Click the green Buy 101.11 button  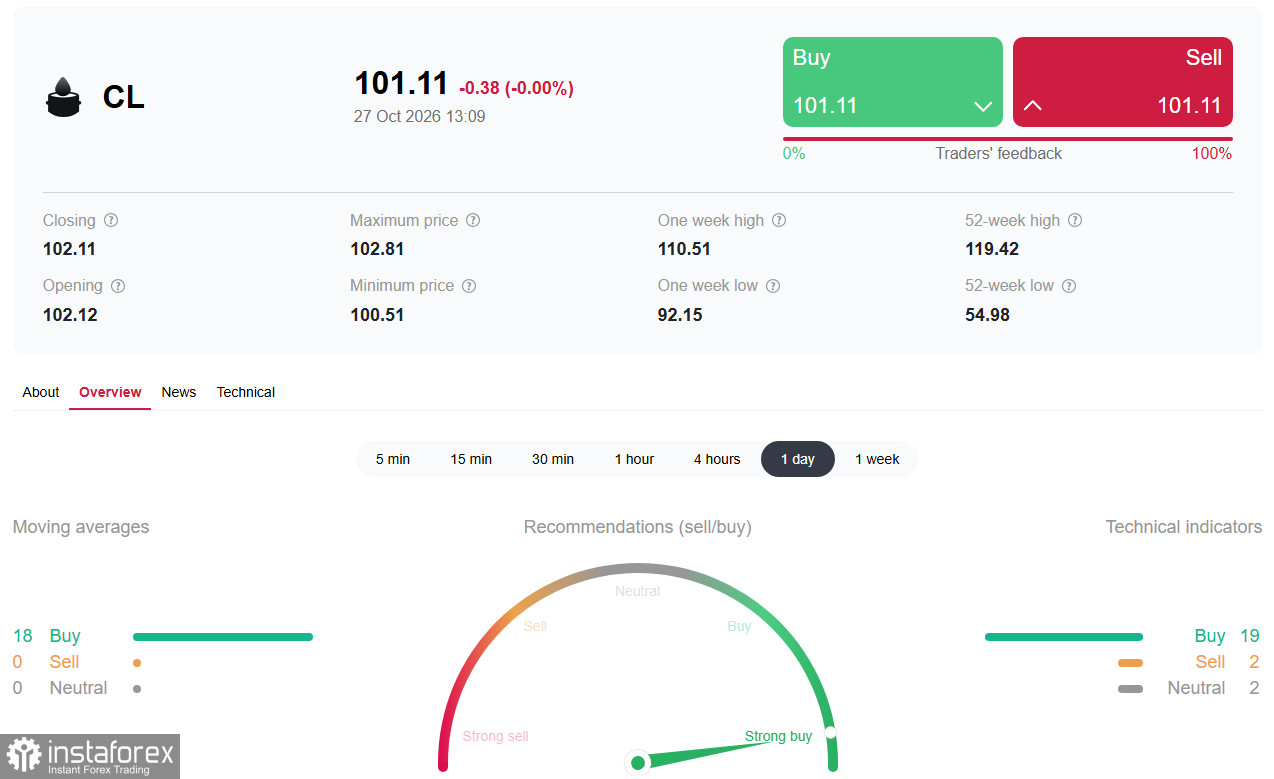(893, 82)
